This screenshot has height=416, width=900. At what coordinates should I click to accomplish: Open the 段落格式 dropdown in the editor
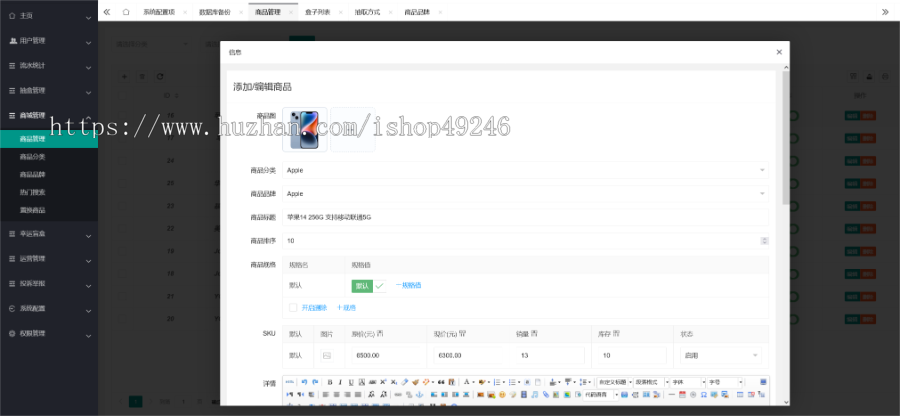point(651,382)
